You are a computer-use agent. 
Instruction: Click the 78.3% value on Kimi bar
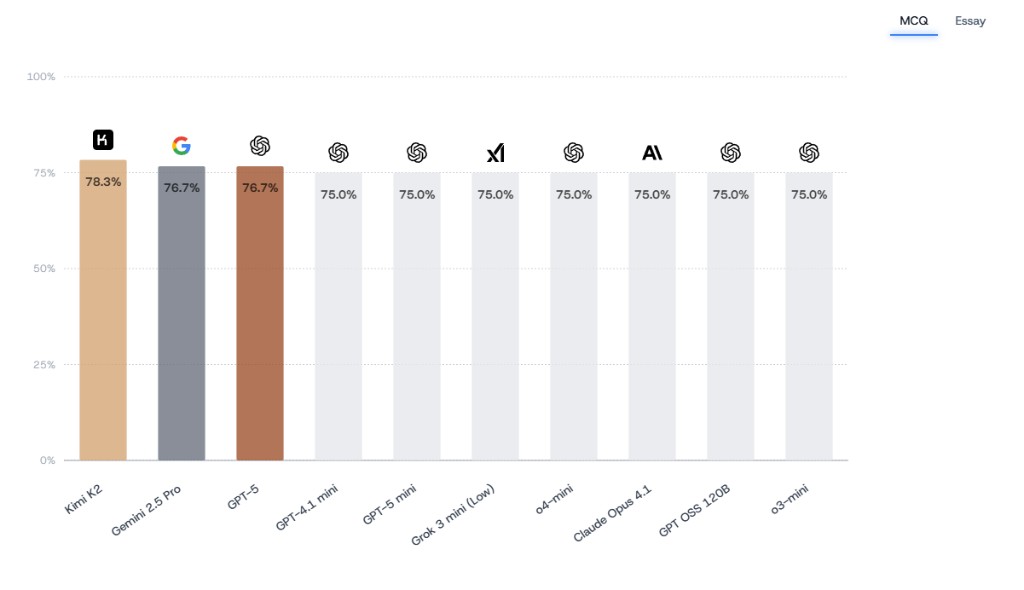click(x=103, y=182)
